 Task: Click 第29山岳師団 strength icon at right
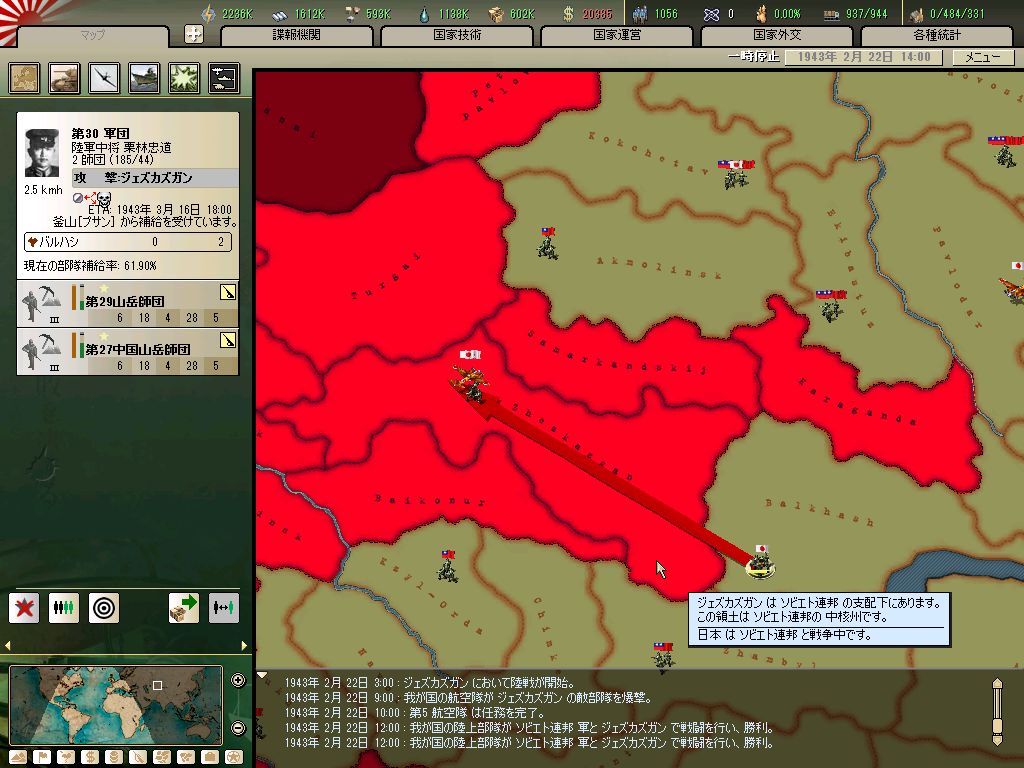(228, 292)
